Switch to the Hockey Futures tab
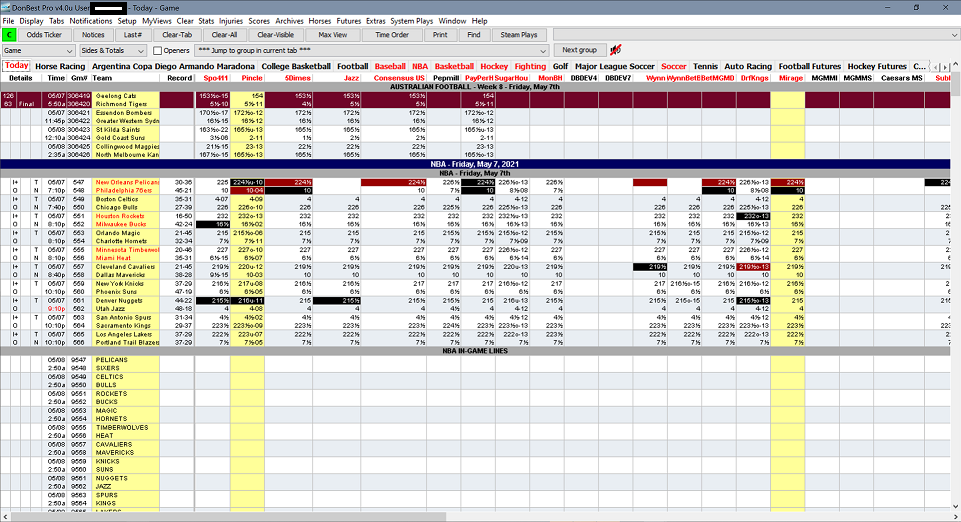 click(877, 66)
